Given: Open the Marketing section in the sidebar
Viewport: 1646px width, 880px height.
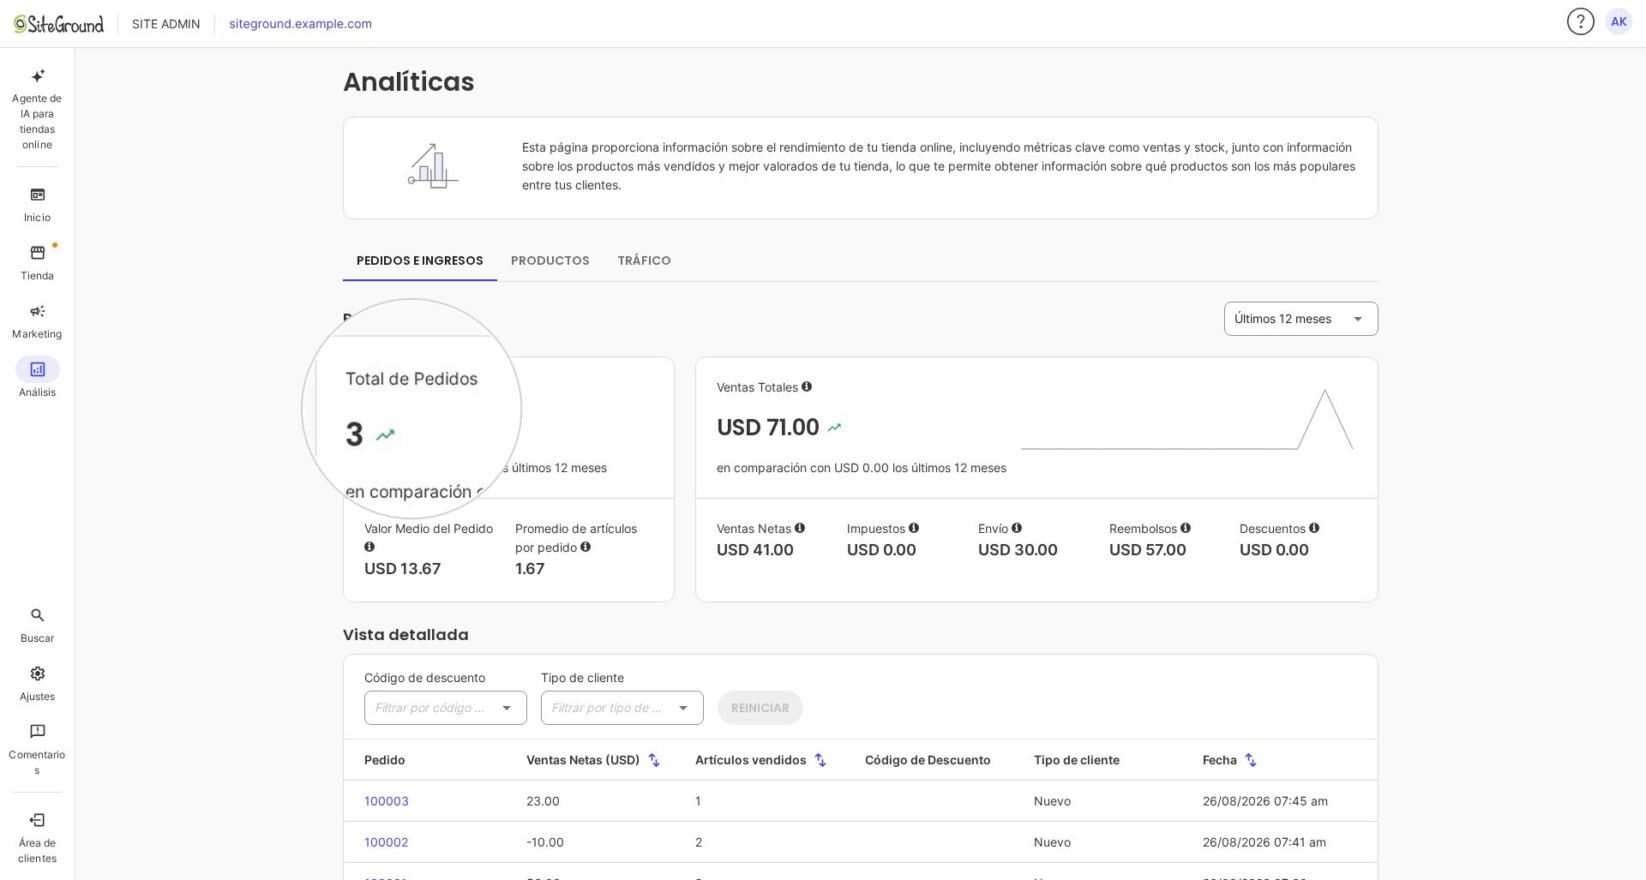Looking at the screenshot, I should 37,321.
